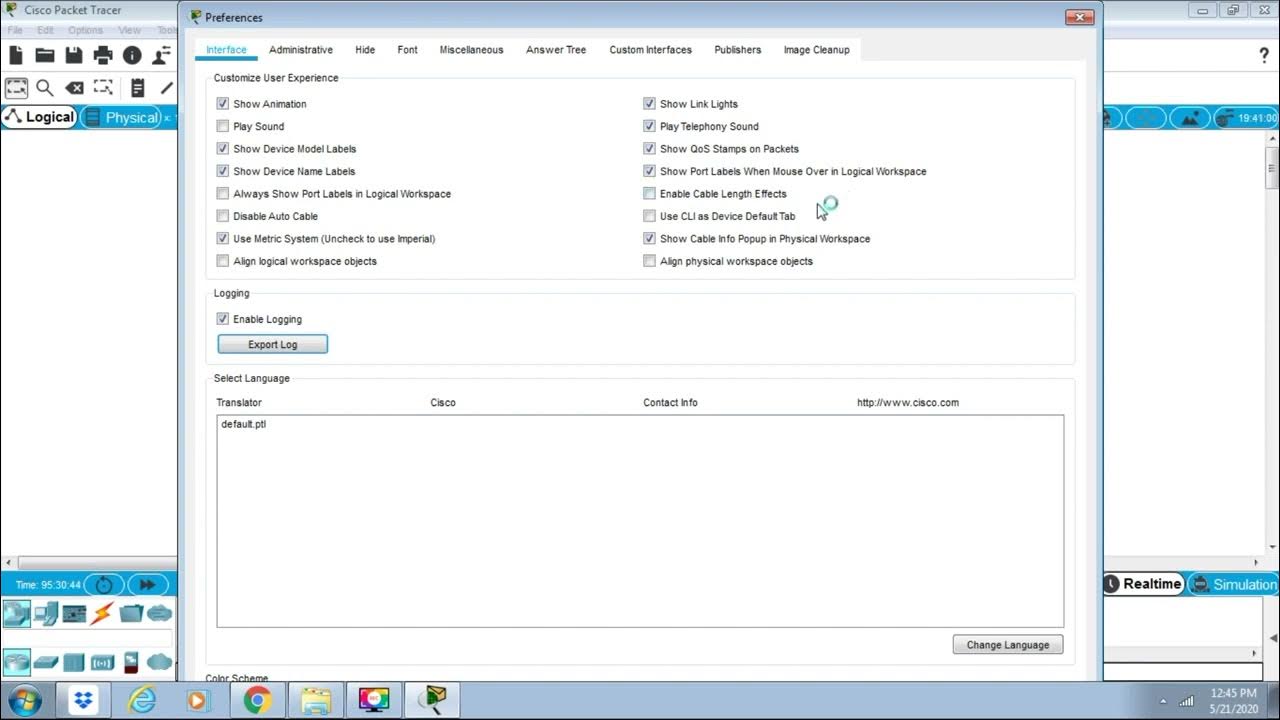Open Custom Interfaces tab
Screen dimensions: 1280x720
(x=650, y=50)
